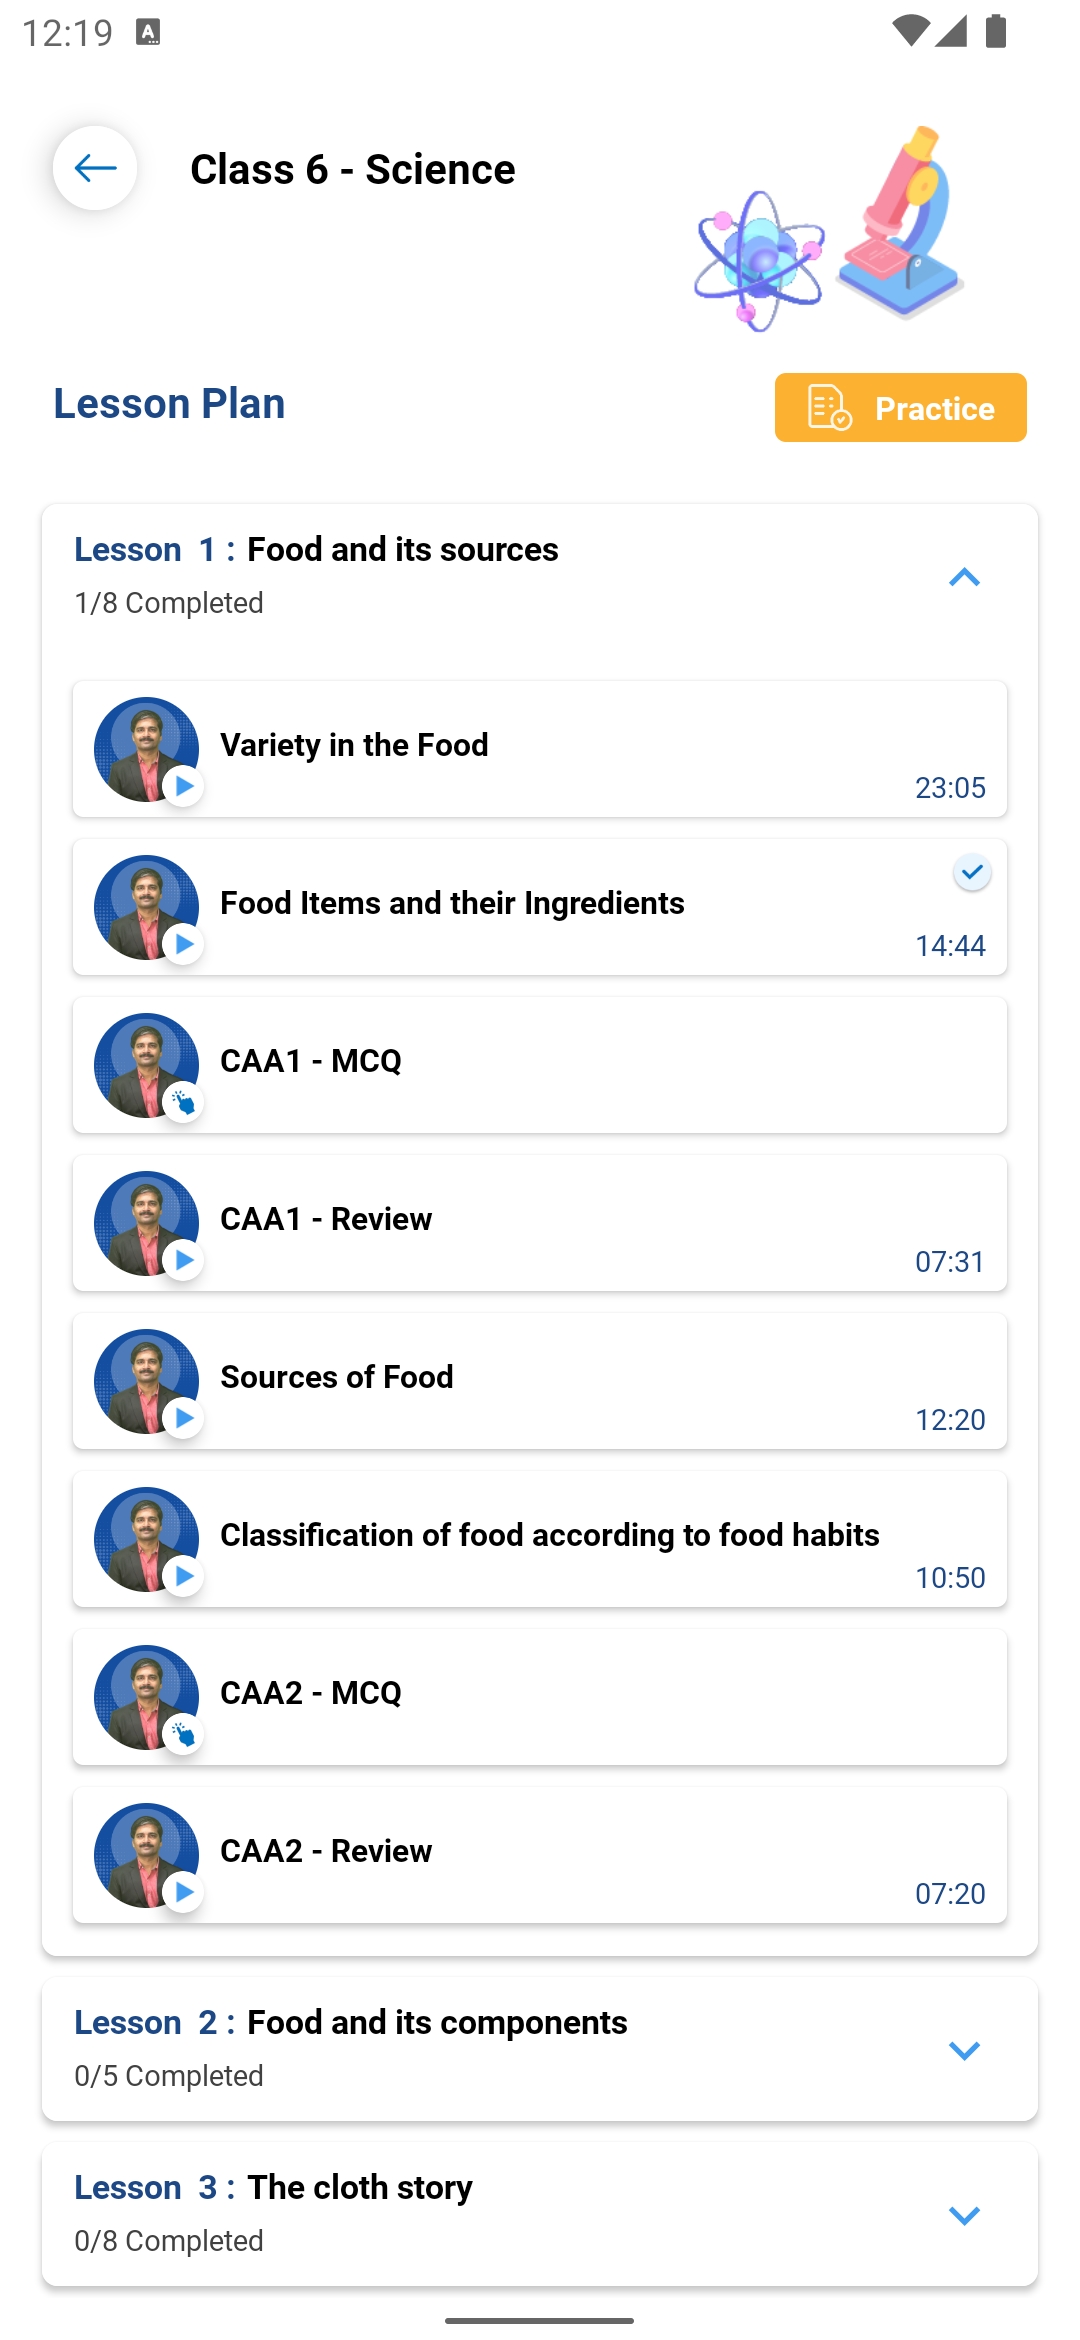1080x2340 pixels.
Task: Tap the back arrow button
Action: [95, 168]
